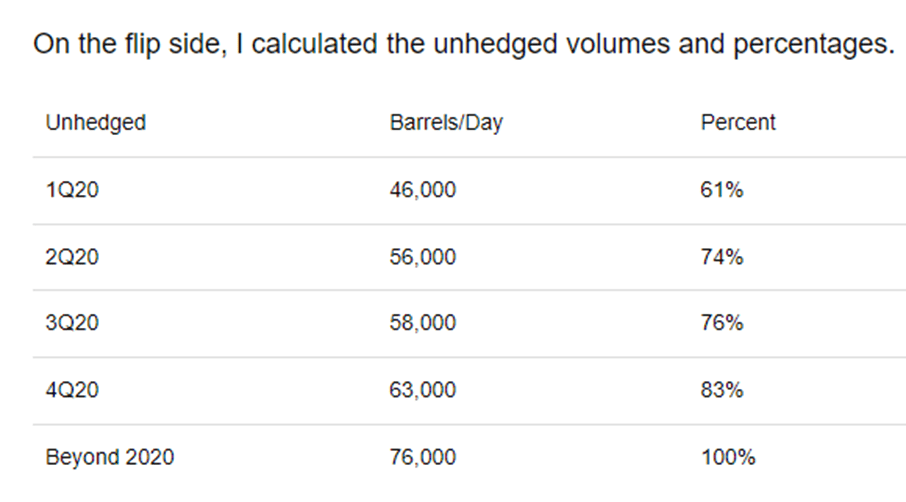906x502 pixels.
Task: Select the 2Q20 row label
Action: click(x=72, y=257)
